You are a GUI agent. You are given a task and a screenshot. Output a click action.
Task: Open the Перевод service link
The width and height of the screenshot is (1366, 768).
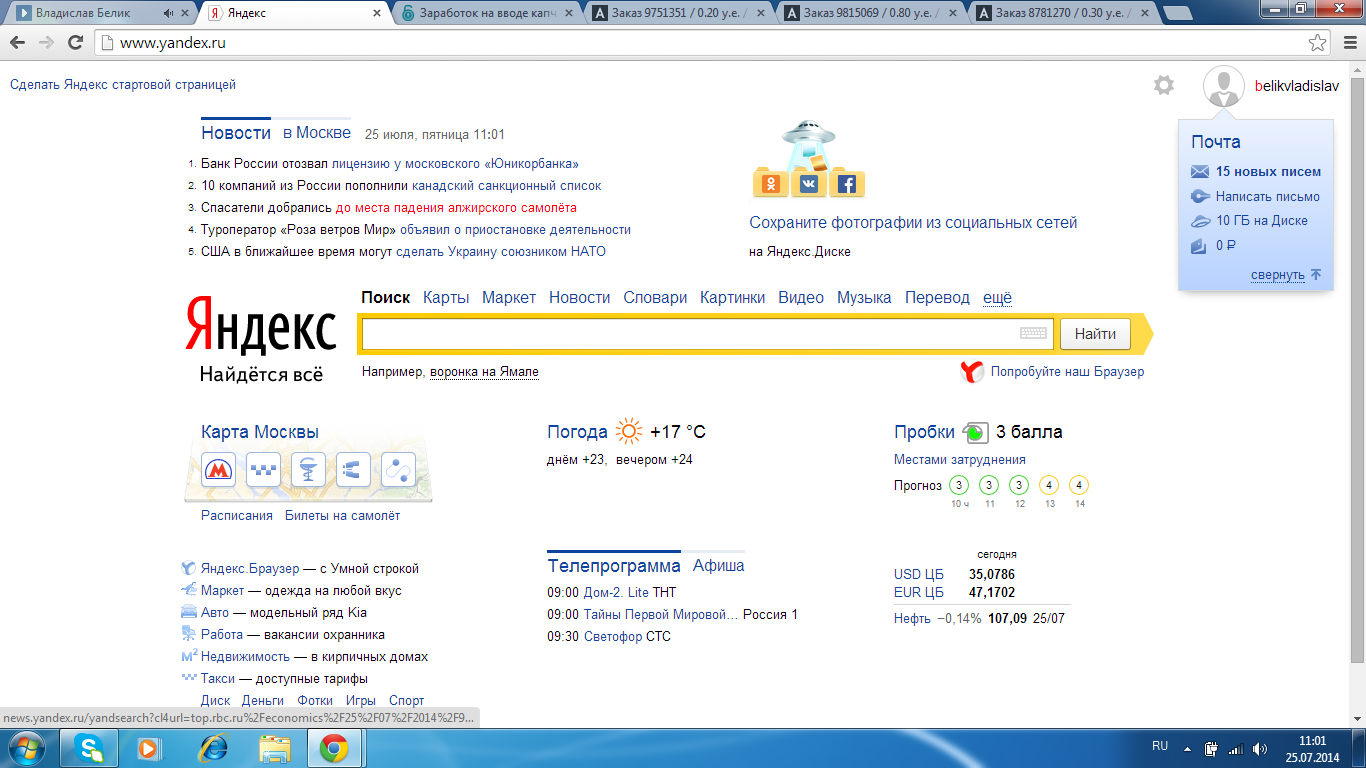(937, 298)
